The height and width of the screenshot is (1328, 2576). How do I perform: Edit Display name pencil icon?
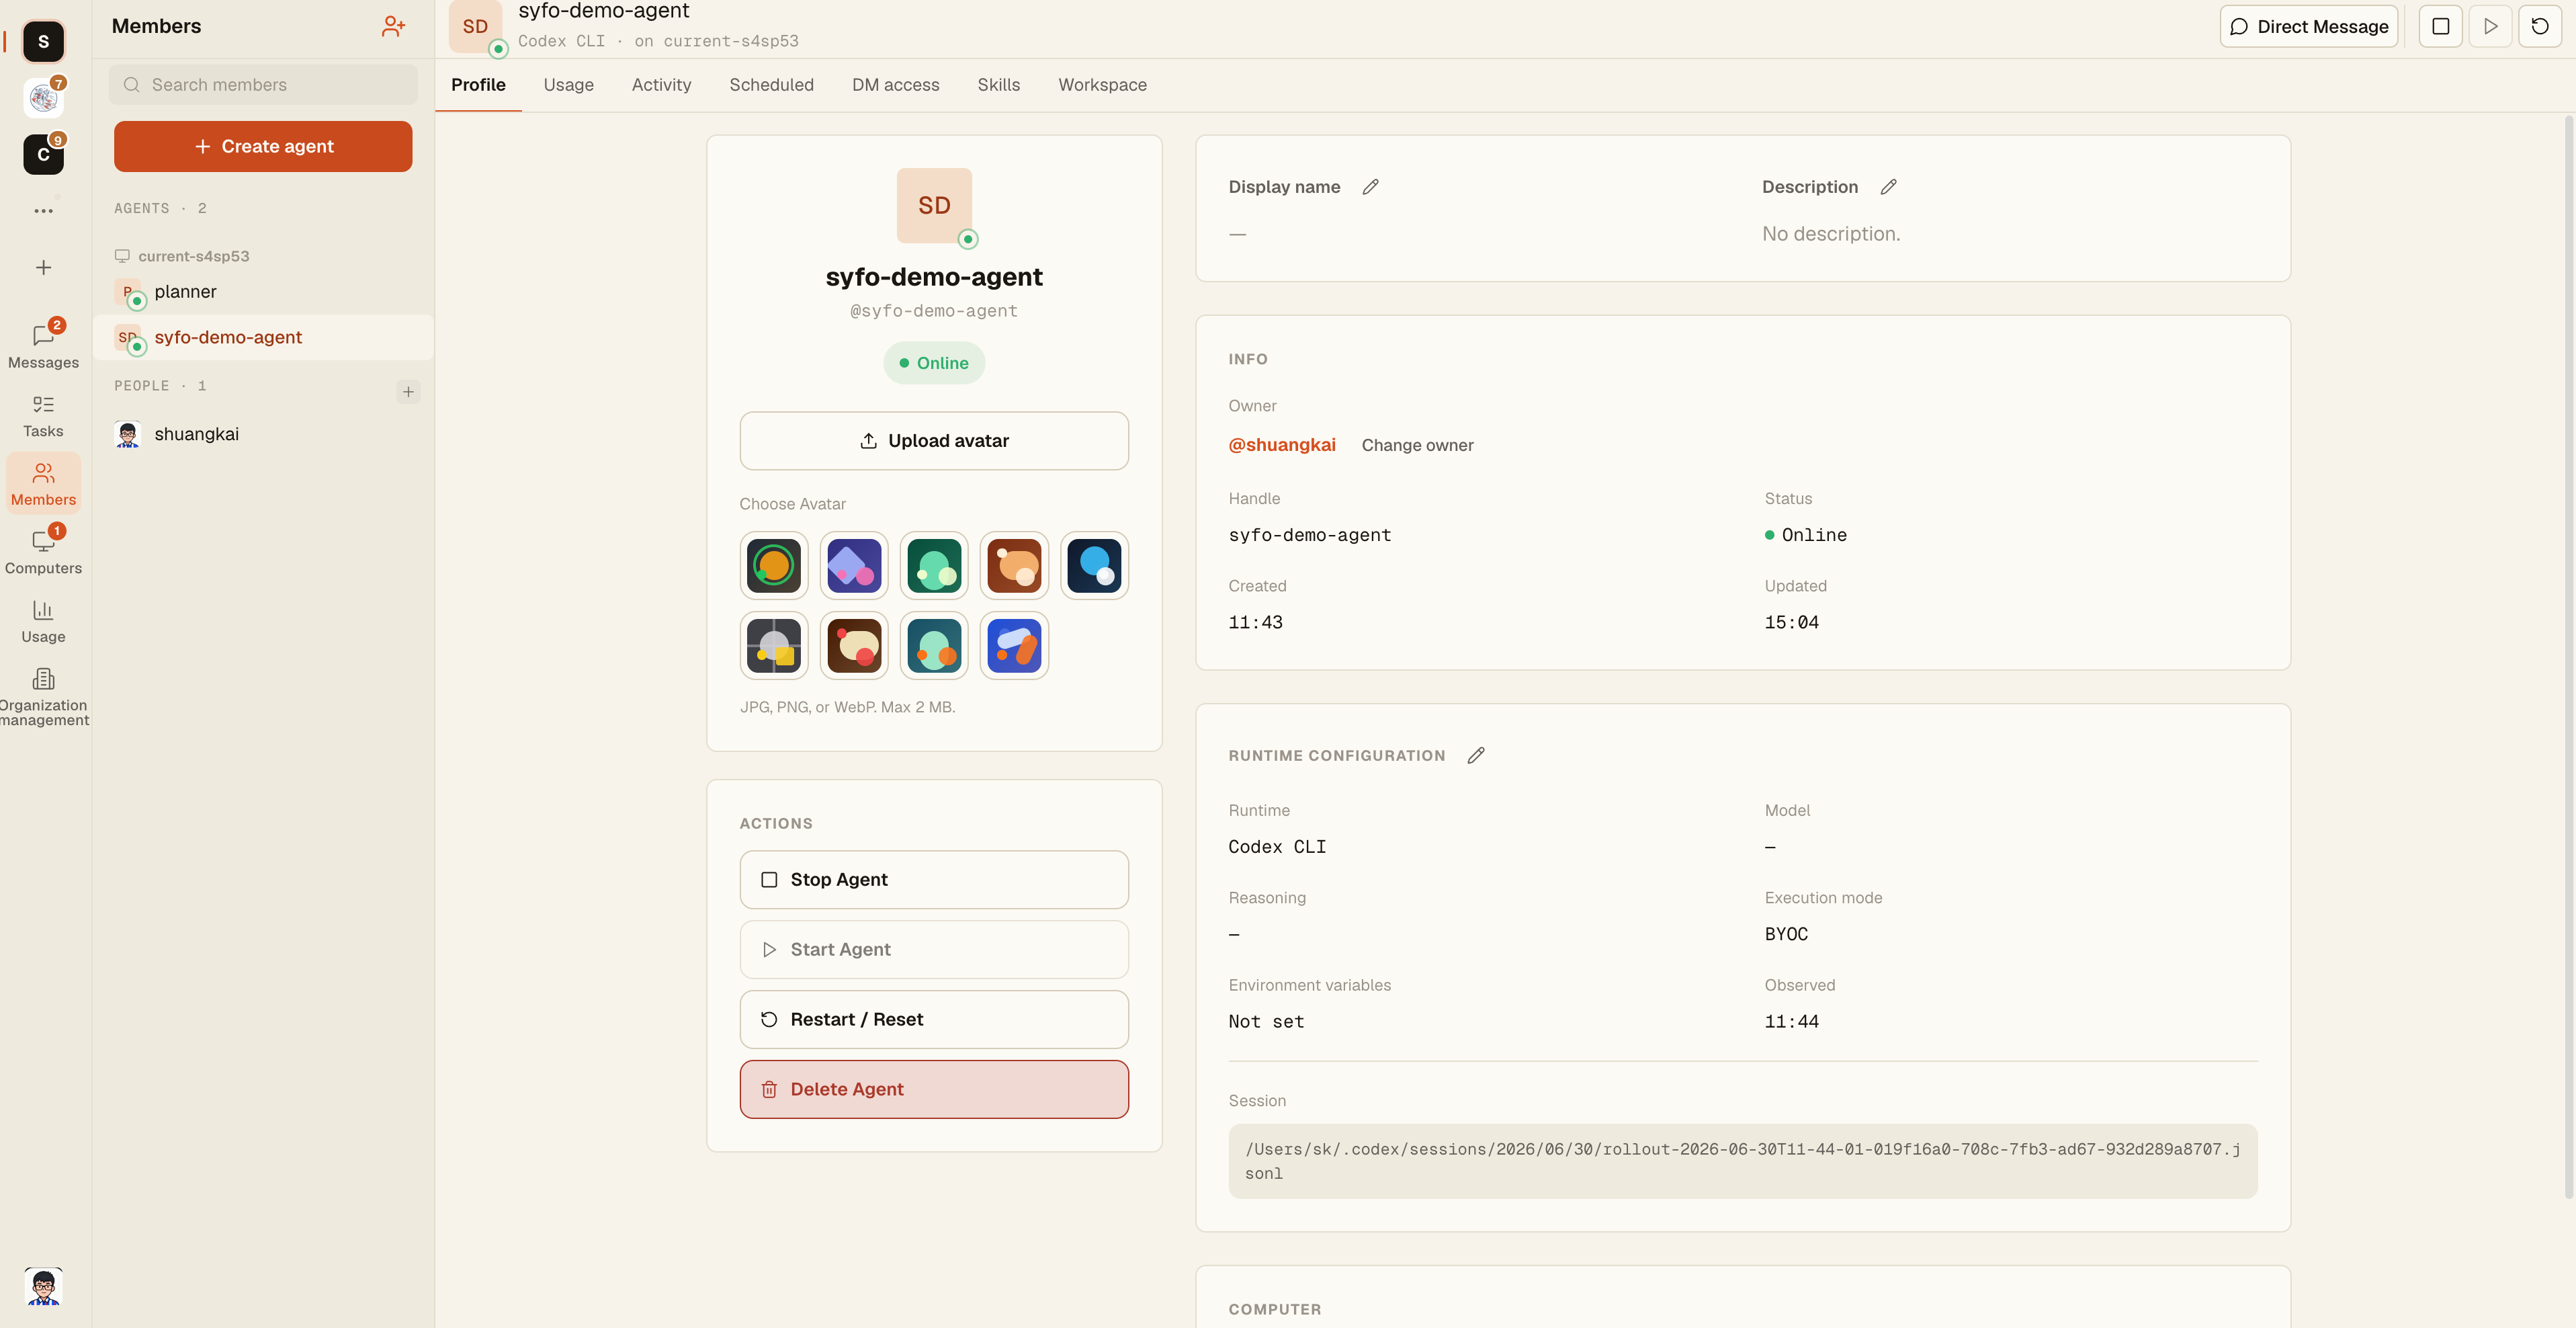tap(1370, 187)
